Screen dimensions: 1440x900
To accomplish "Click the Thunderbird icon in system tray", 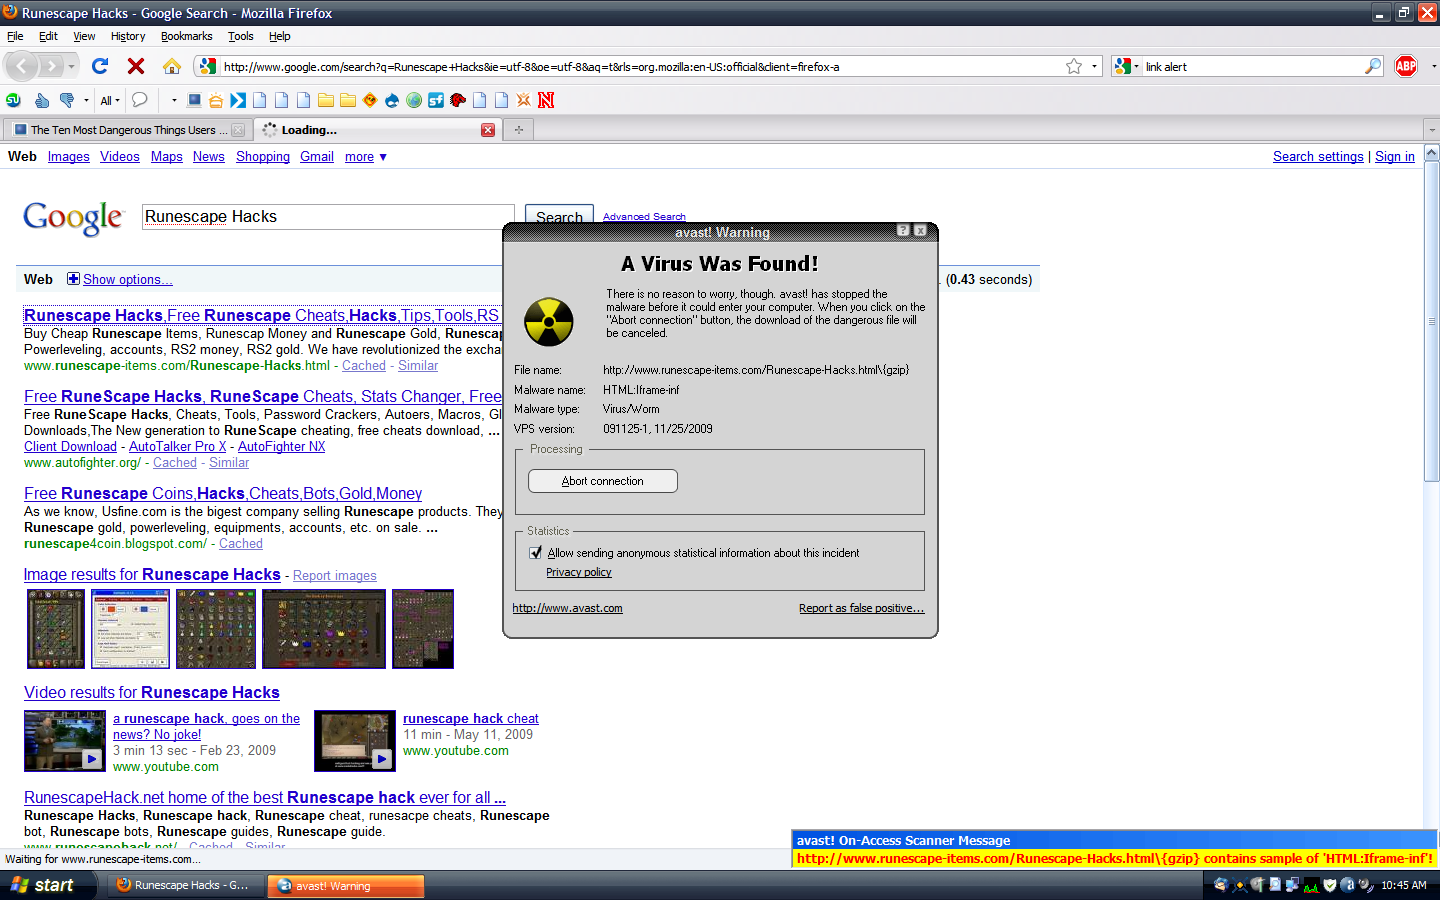I will tap(1221, 885).
